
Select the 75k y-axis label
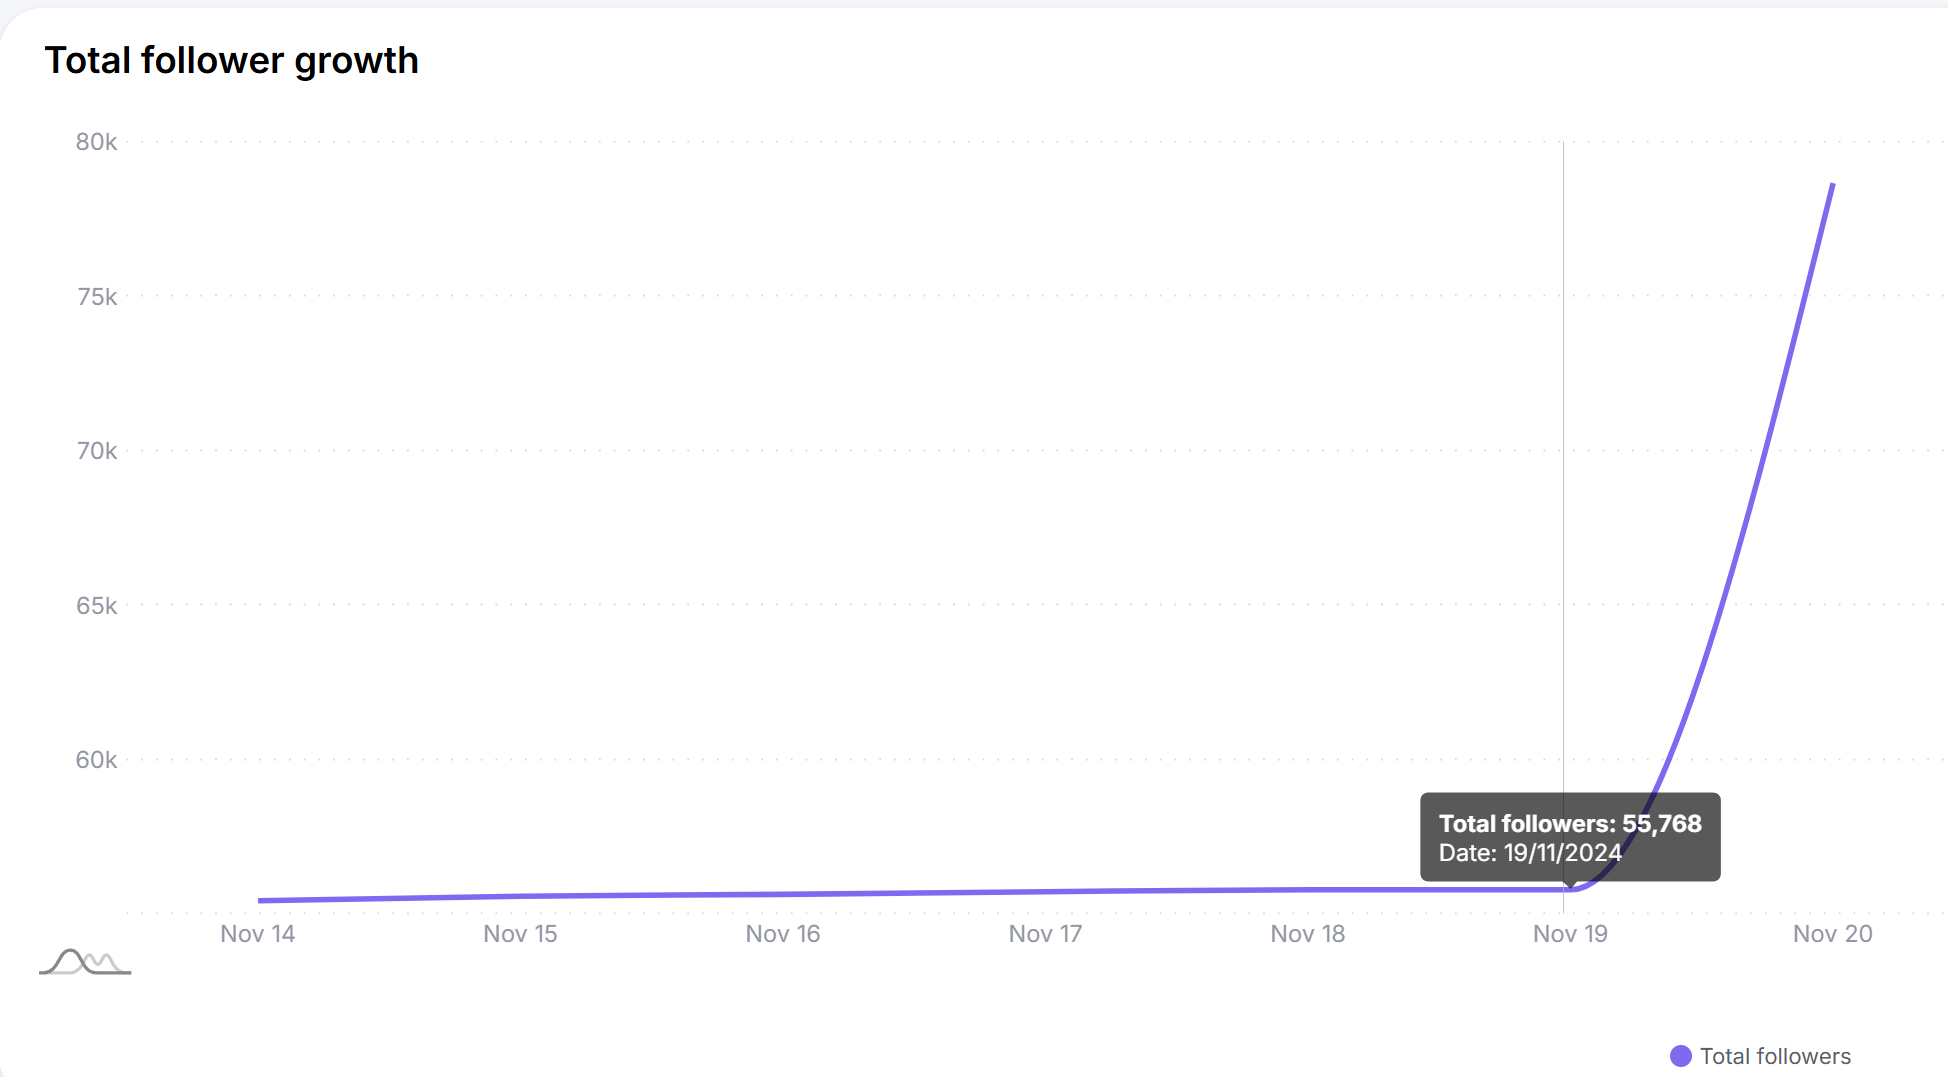[96, 297]
